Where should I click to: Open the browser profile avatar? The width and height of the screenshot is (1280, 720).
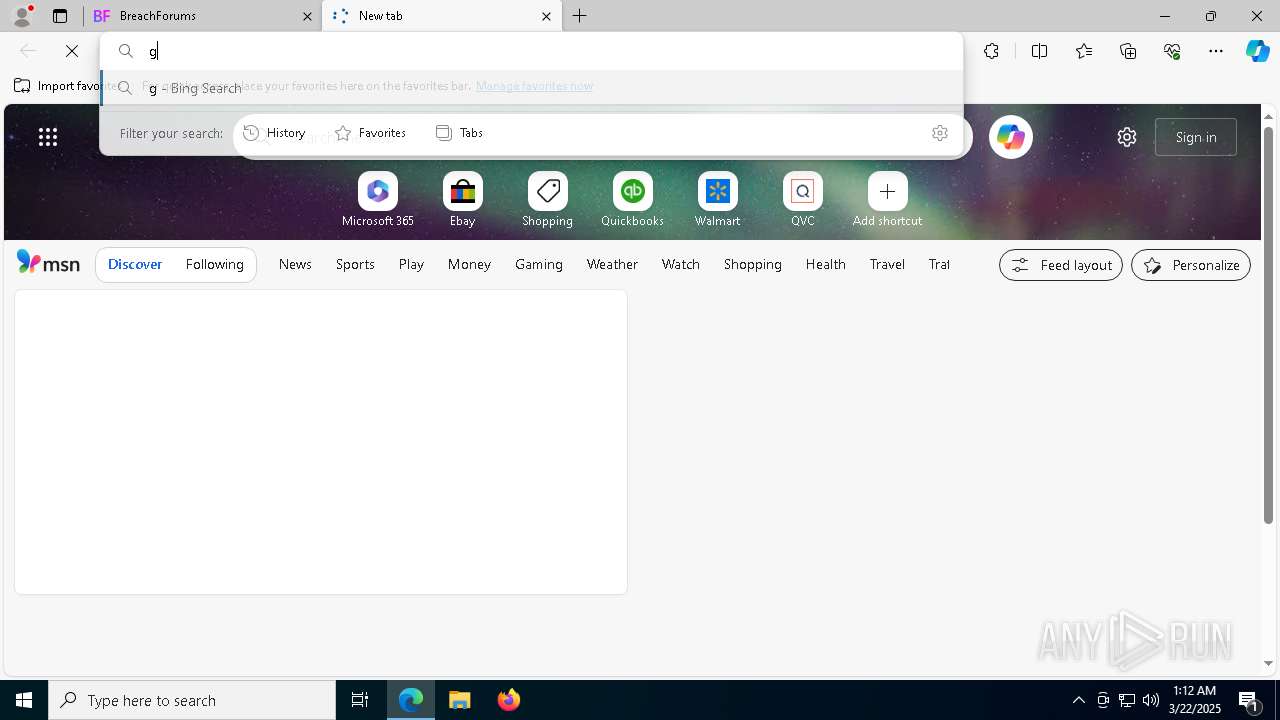(x=22, y=16)
